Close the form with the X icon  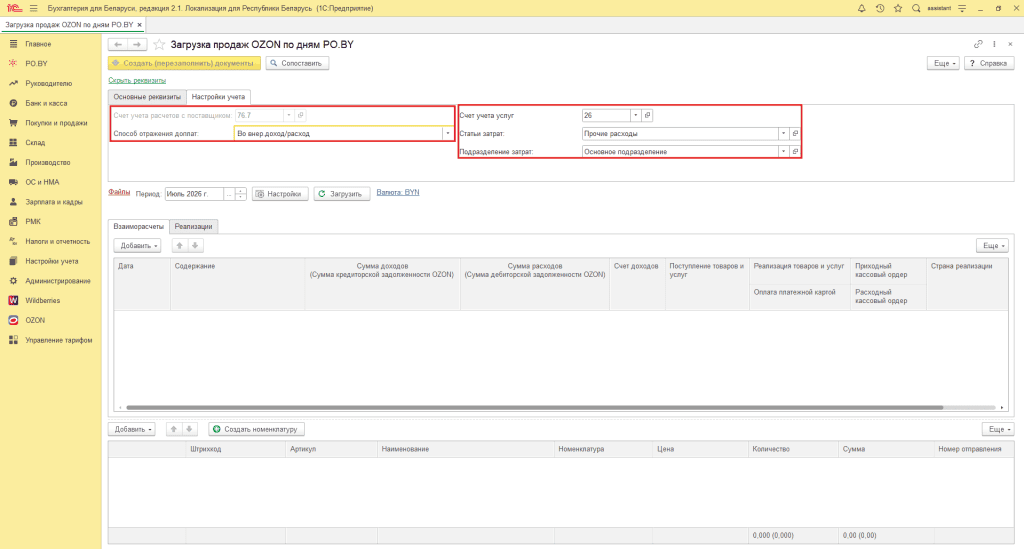(x=1010, y=44)
